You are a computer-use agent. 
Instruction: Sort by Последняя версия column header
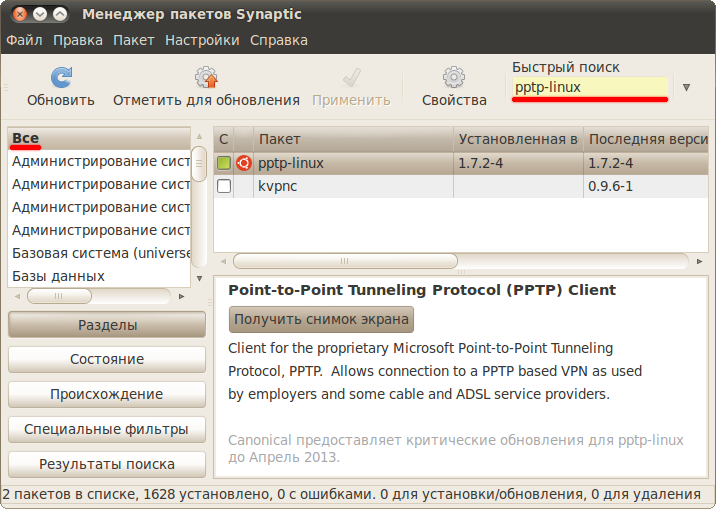click(x=646, y=139)
